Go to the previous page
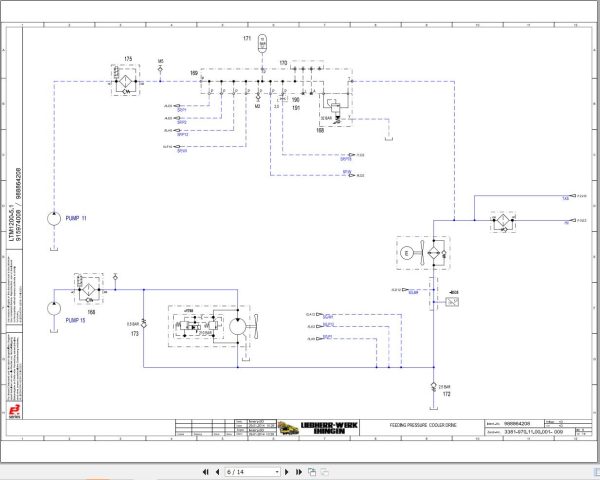This screenshot has width=600, height=480. 217,472
